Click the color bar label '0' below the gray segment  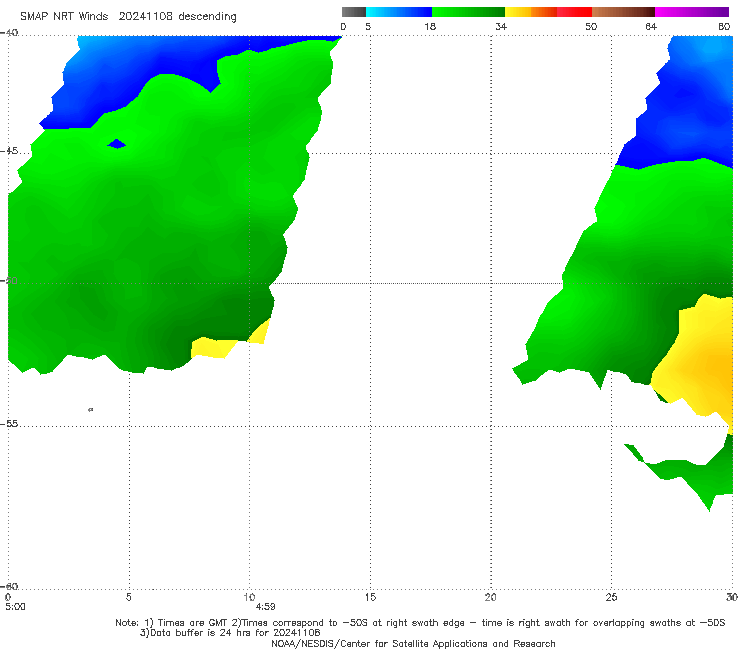point(343,27)
